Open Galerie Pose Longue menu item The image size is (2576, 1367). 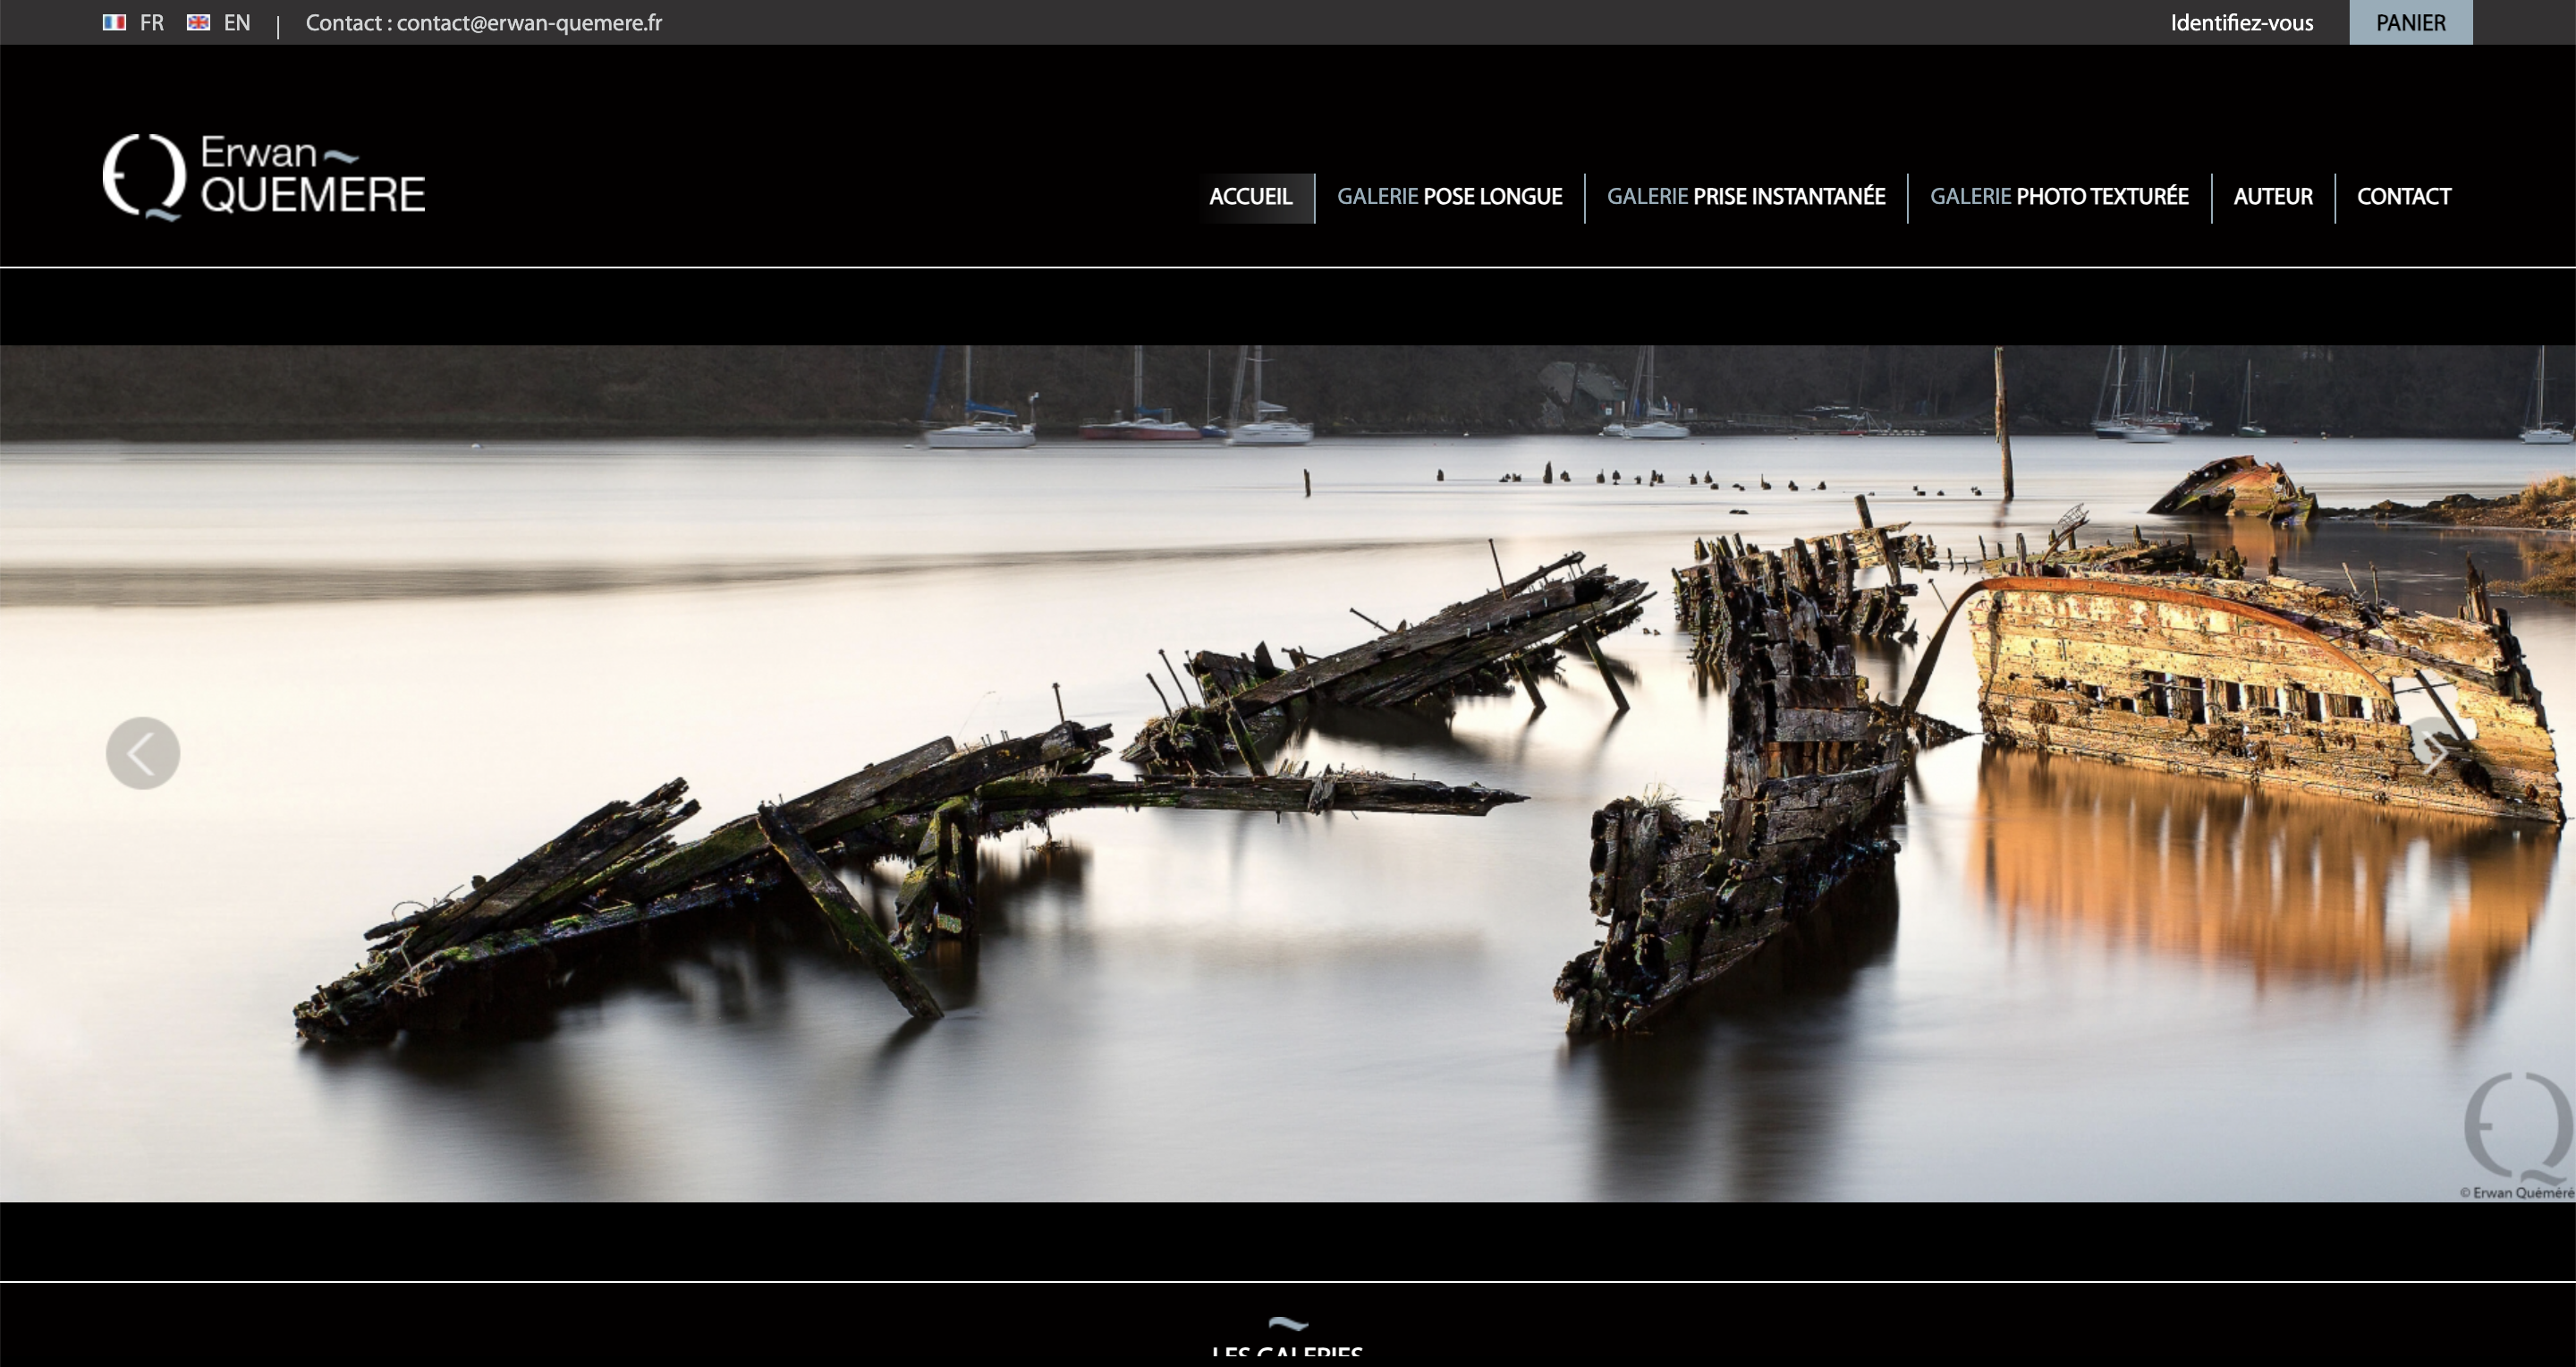(1449, 196)
